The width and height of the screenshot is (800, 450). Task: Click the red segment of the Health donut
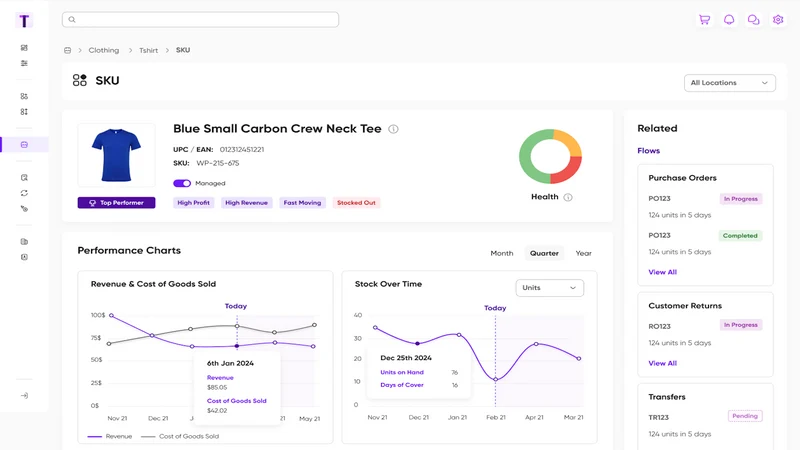[569, 173]
